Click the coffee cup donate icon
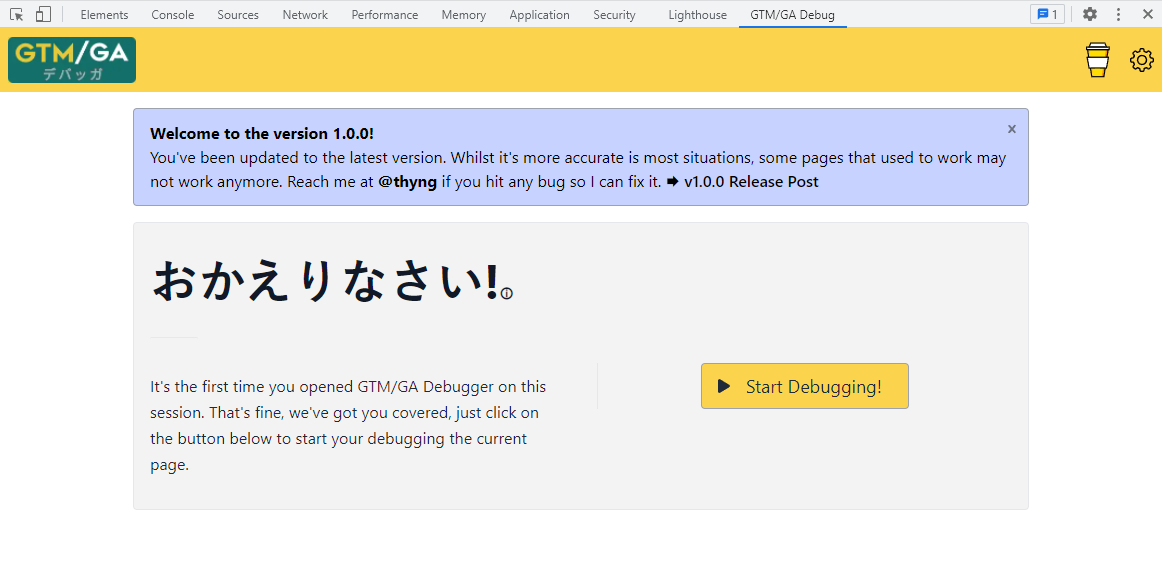Viewport: 1162px width, 582px height. (1097, 60)
